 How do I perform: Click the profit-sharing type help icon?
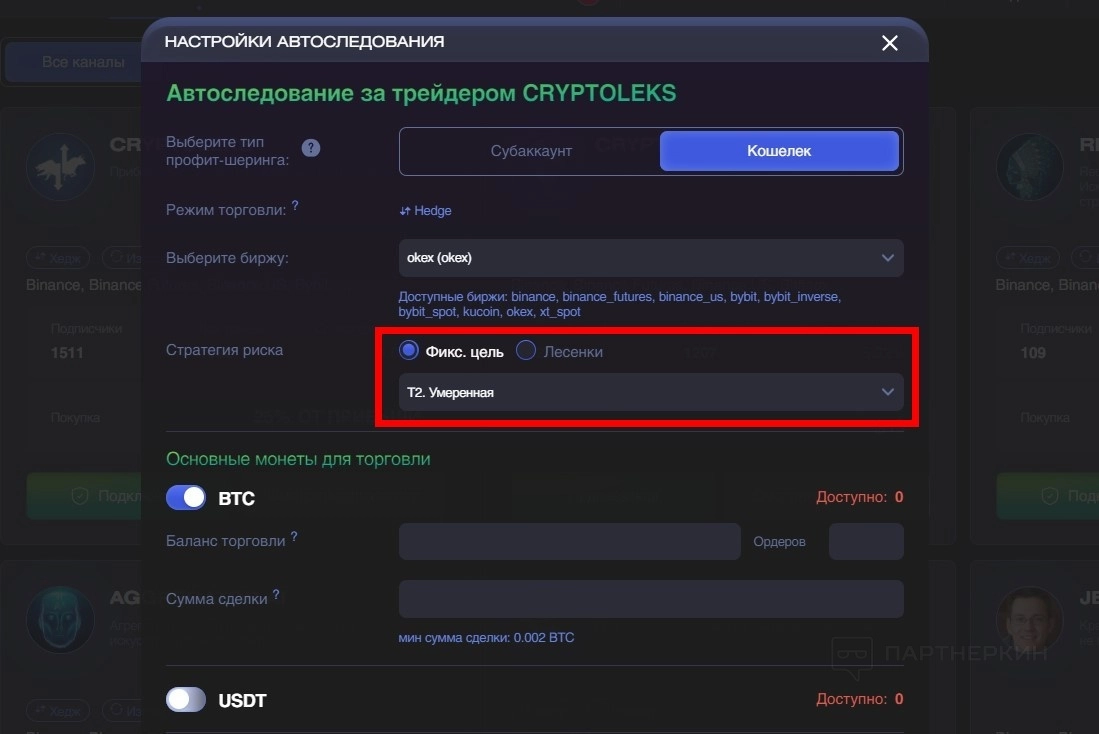coord(311,148)
